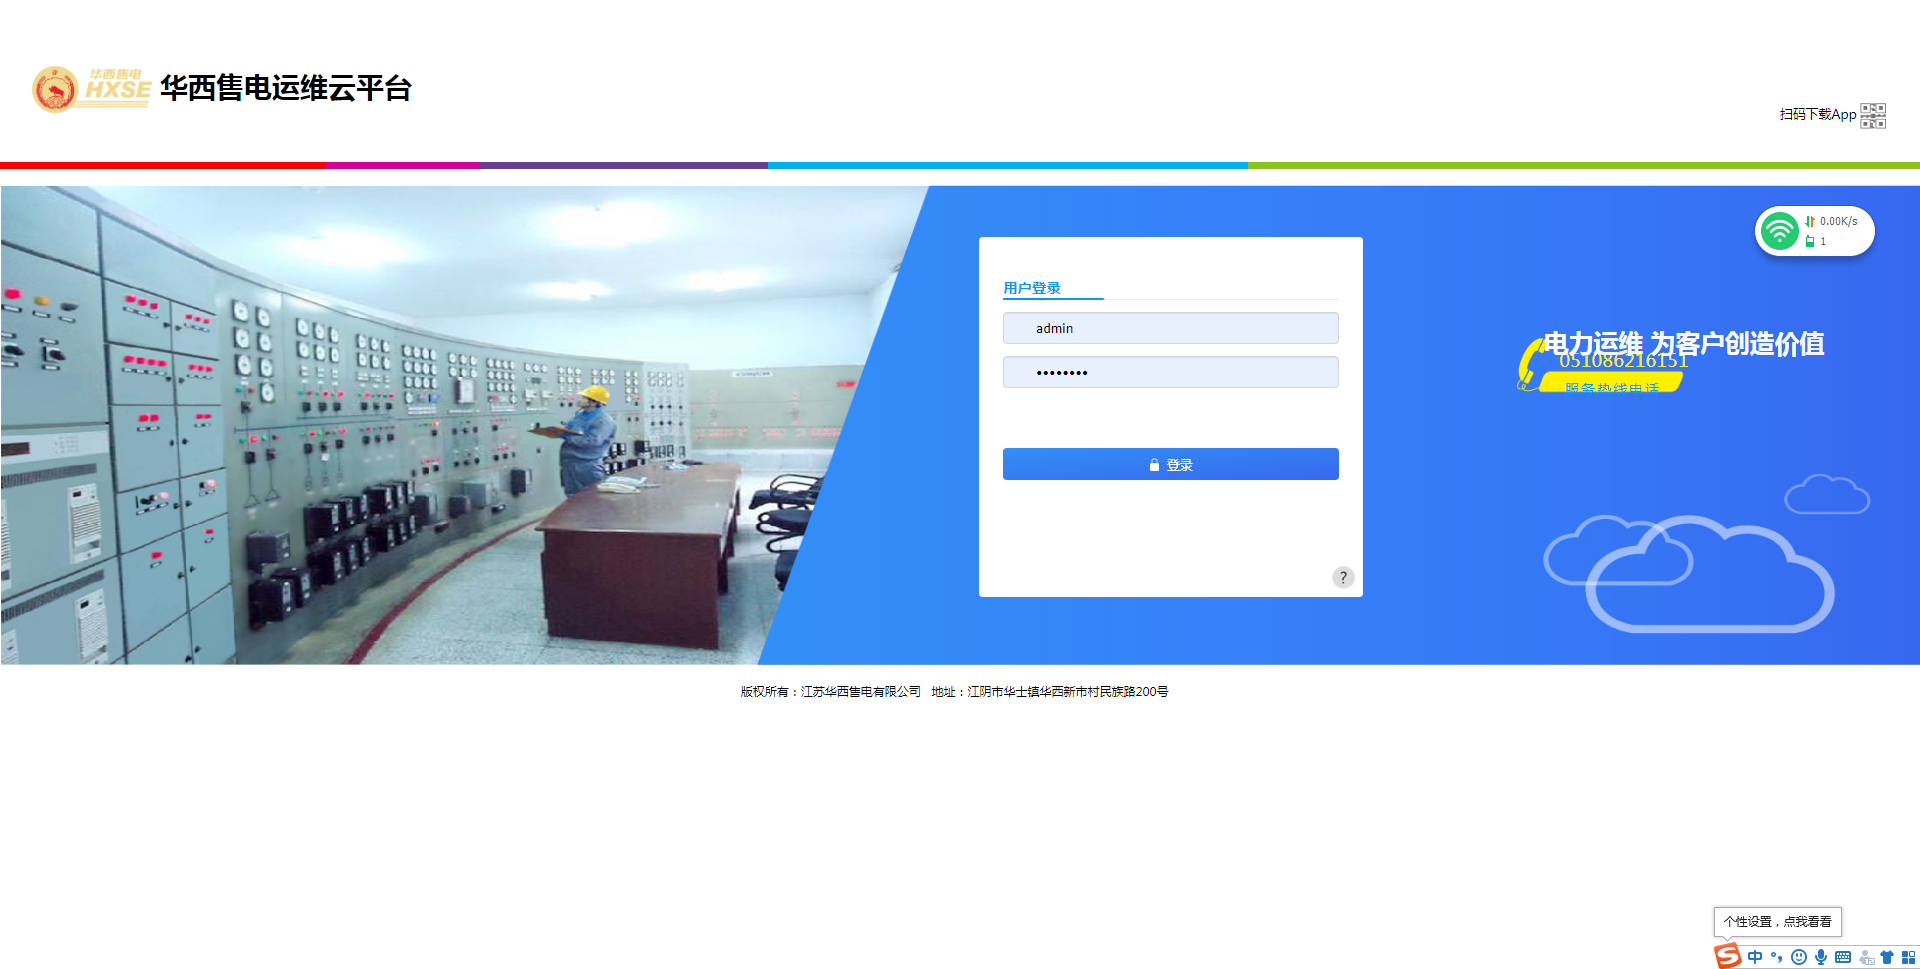Toggle the Chinese punctuation mode indicator
Viewport: 1920px width, 969px height.
click(1777, 957)
